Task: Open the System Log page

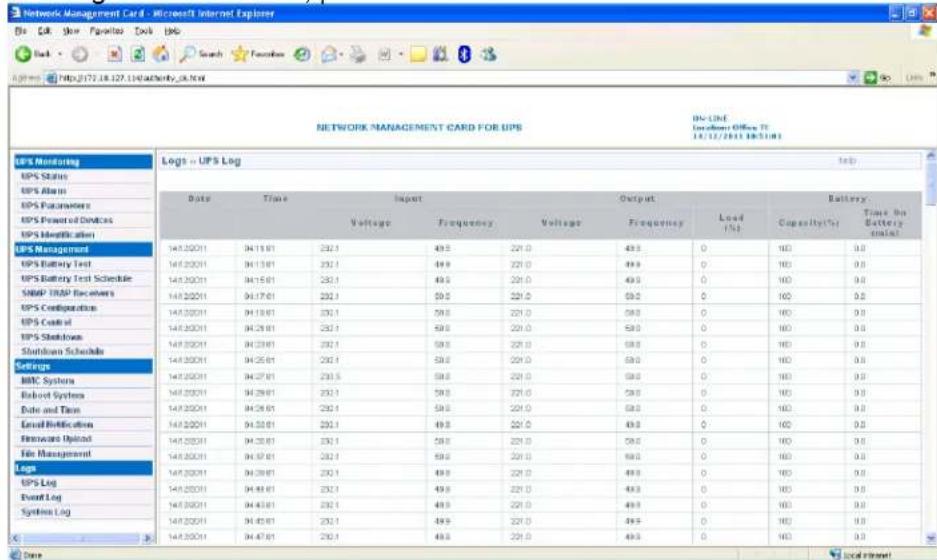Action: point(45,512)
